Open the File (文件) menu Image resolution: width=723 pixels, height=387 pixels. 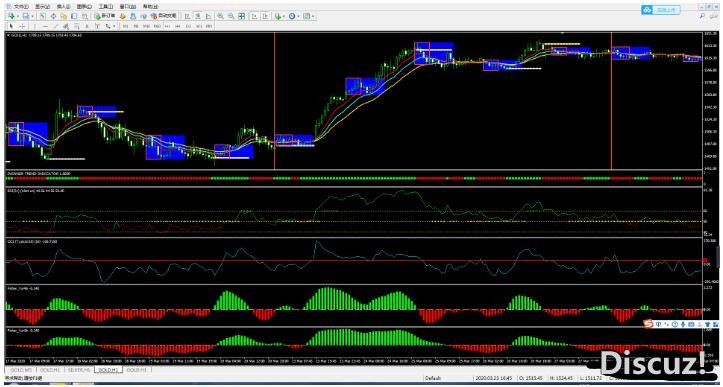(21, 6)
